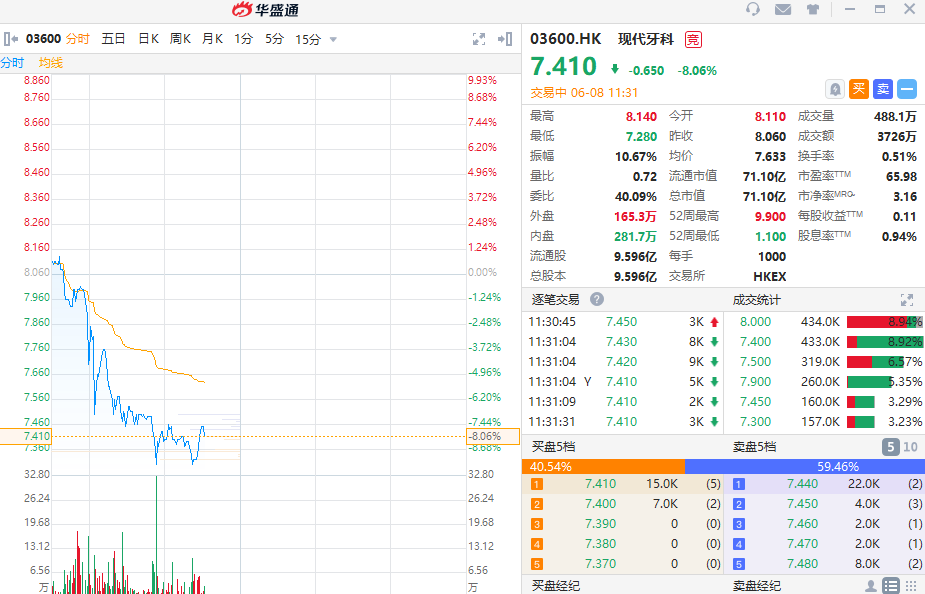Expand chart to fullscreen icon
Viewport: 925px width, 594px height.
click(x=479, y=39)
